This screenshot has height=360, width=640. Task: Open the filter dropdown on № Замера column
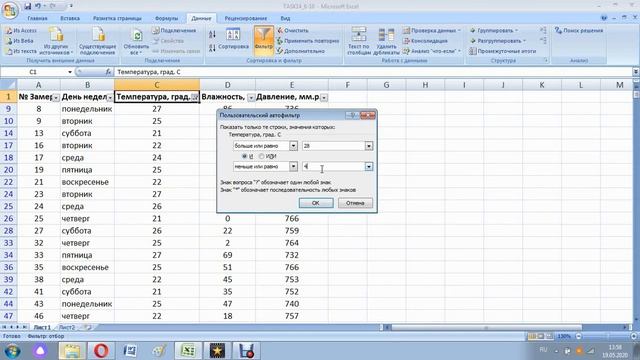[x=56, y=98]
